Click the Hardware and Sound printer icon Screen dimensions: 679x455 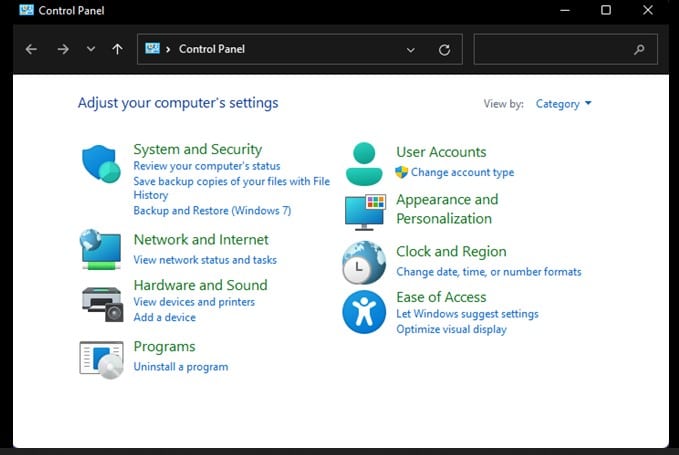point(103,304)
